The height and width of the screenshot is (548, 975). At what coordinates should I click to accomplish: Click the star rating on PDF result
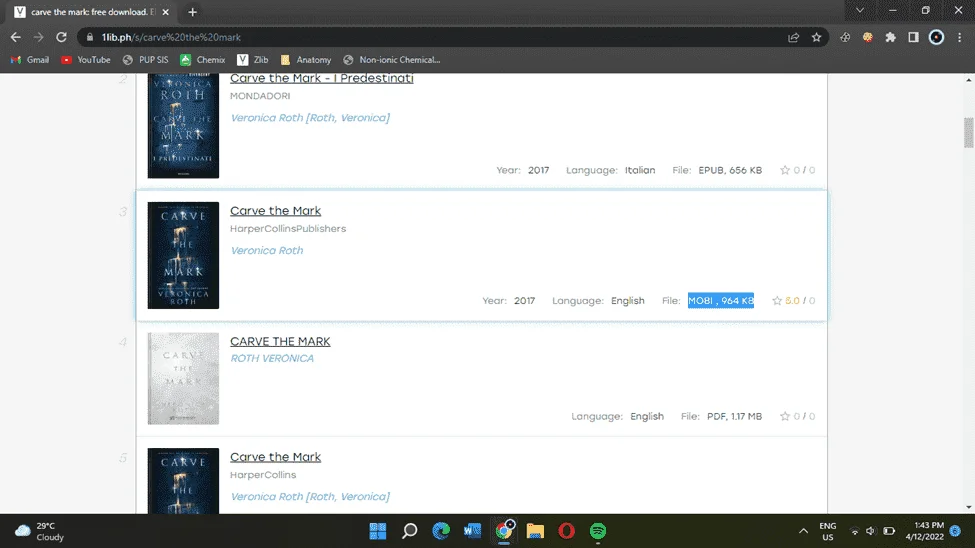click(785, 416)
